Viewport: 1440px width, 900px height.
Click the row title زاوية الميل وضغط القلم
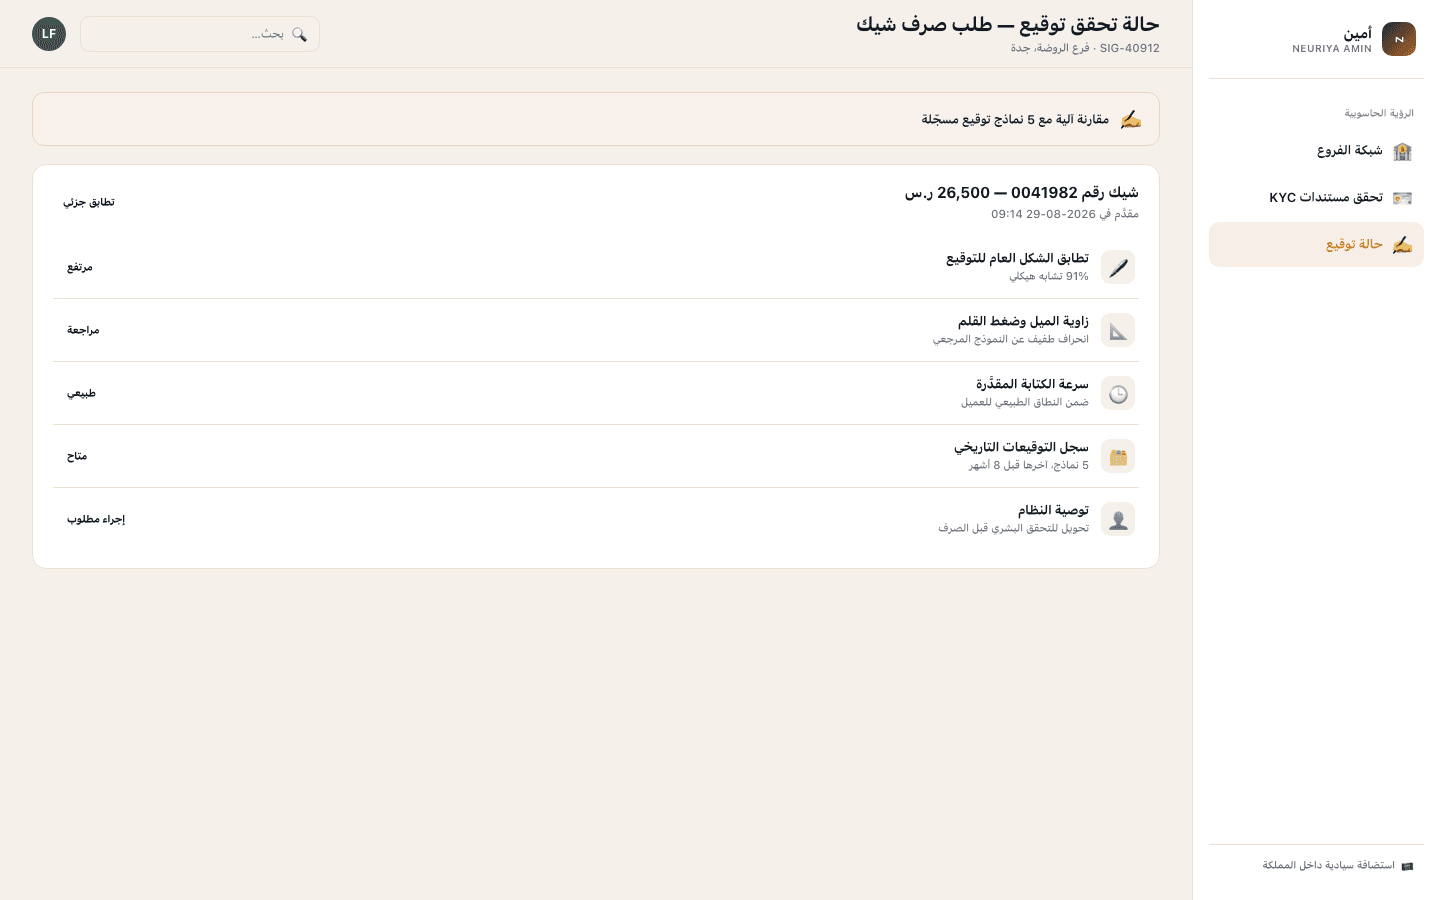(x=1023, y=321)
